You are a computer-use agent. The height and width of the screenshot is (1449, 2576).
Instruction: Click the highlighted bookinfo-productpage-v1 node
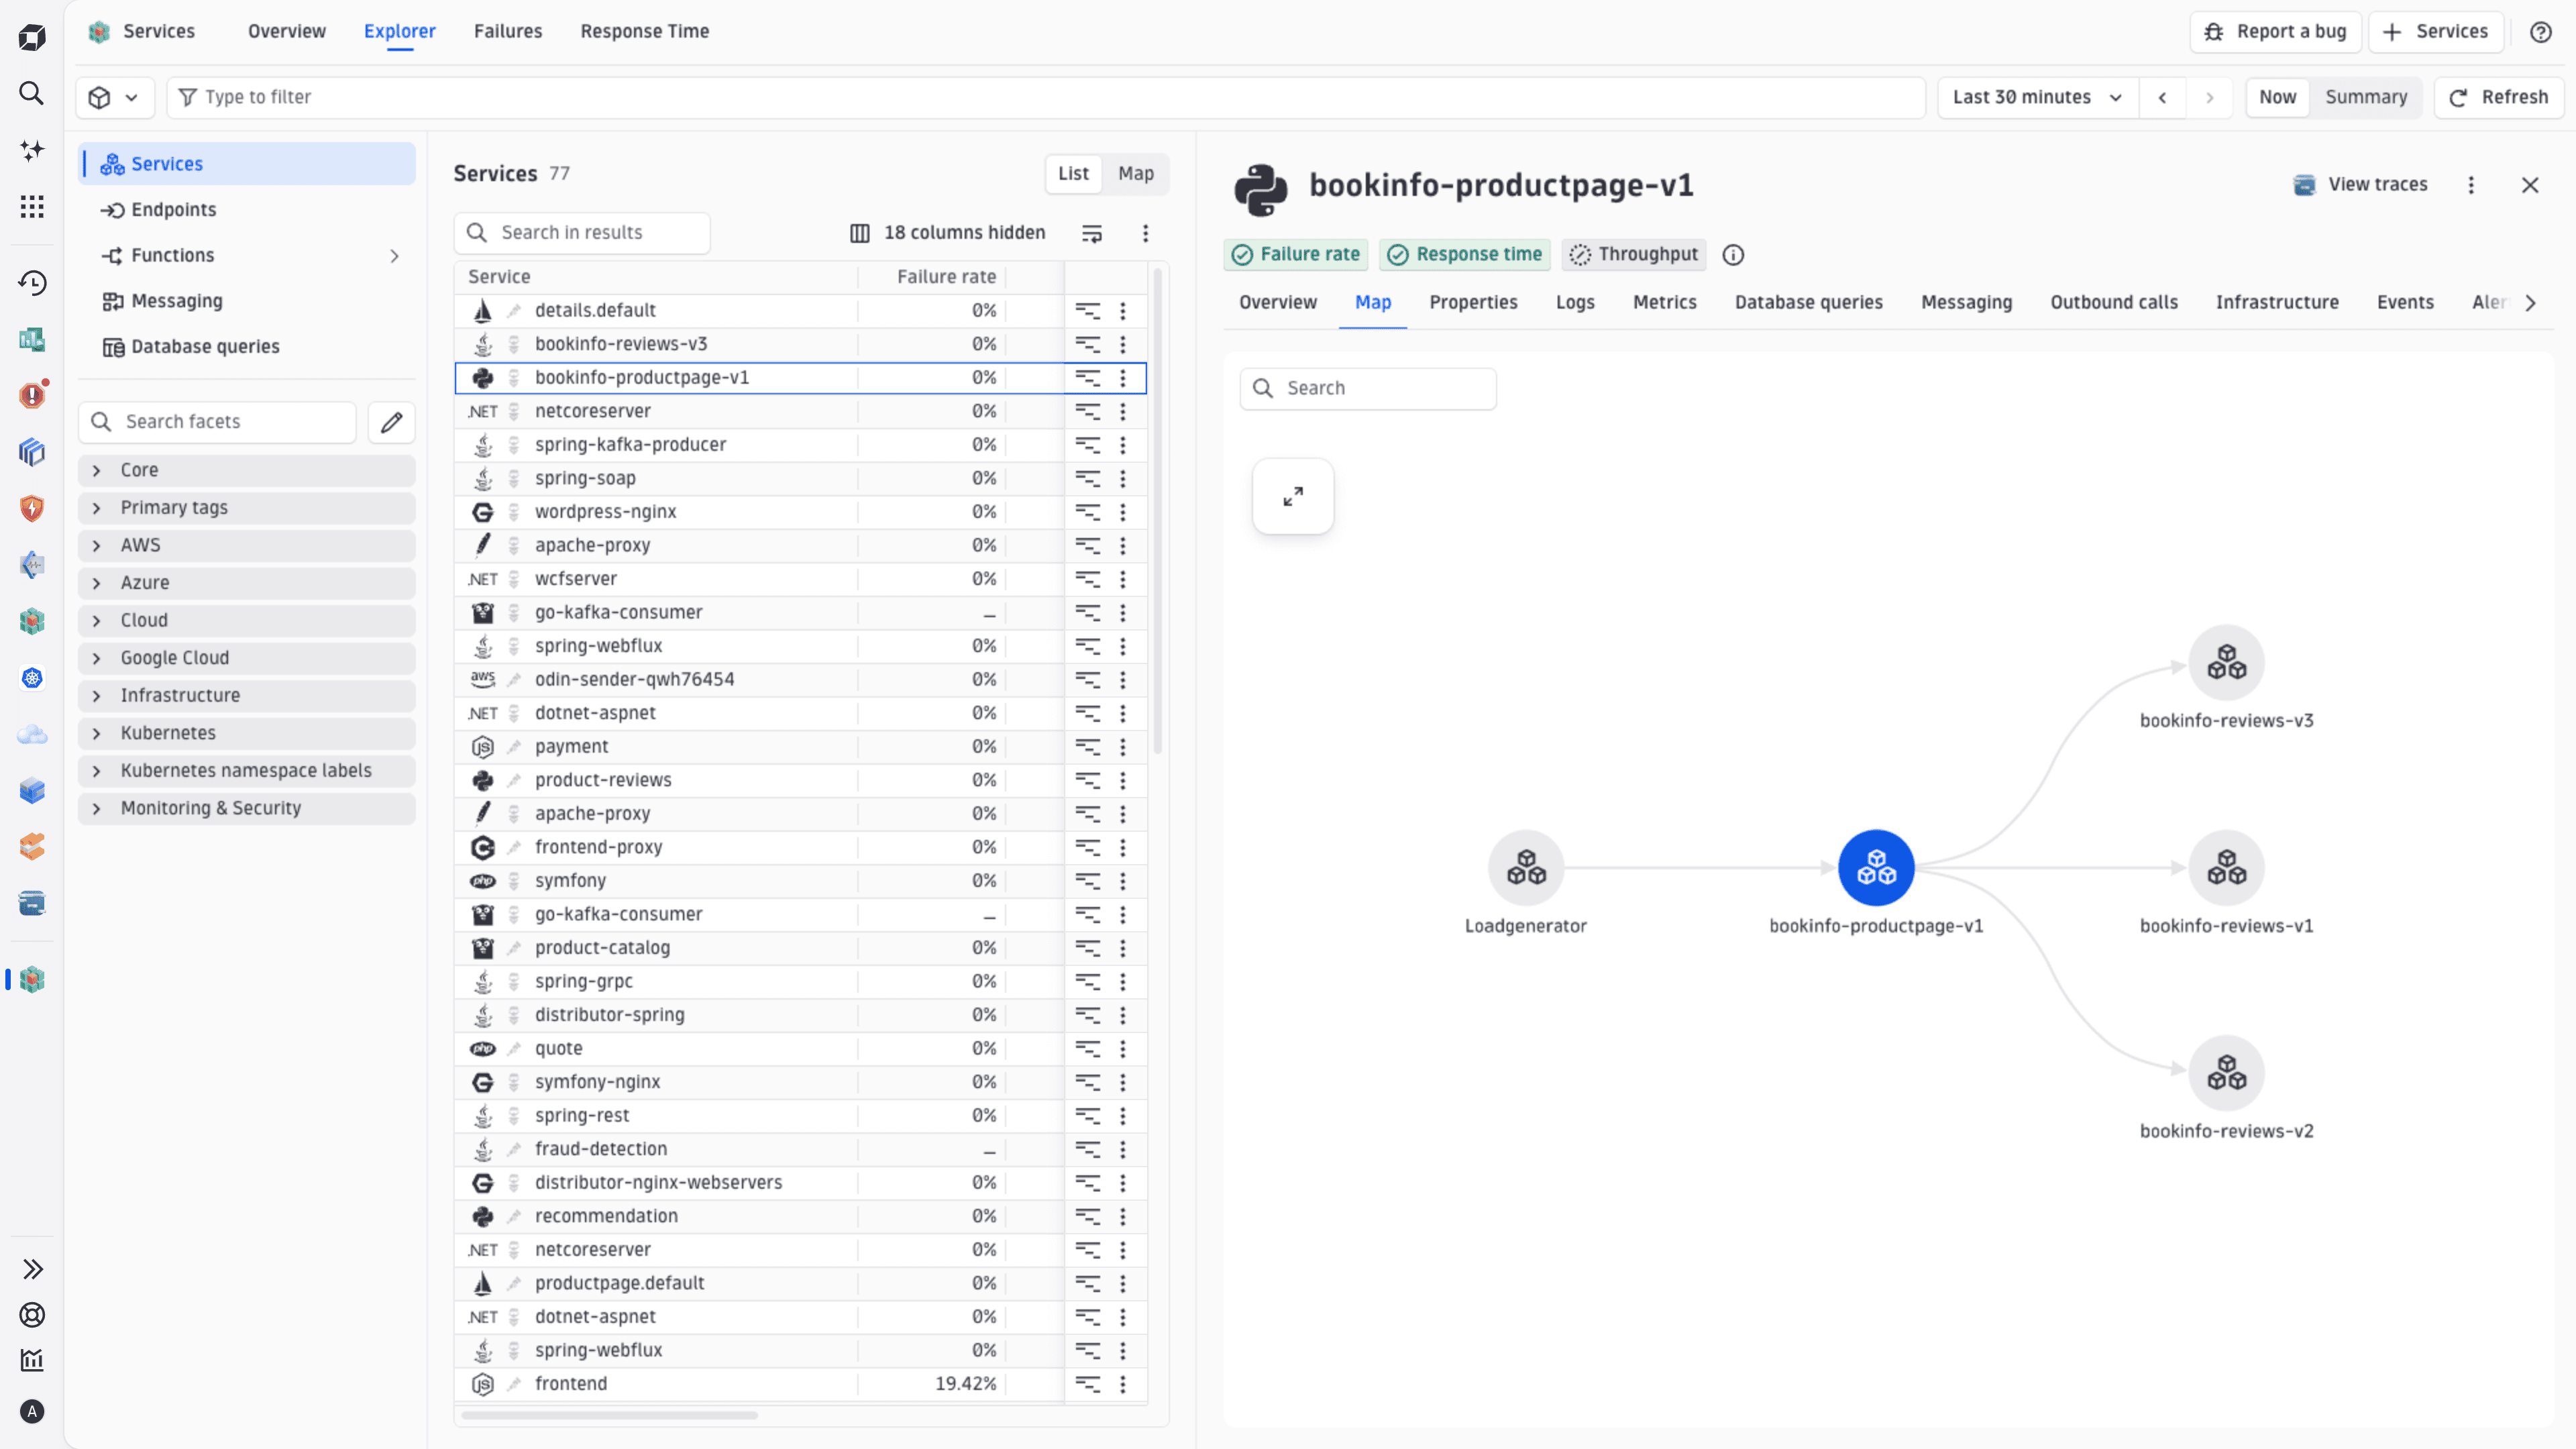tap(1876, 868)
